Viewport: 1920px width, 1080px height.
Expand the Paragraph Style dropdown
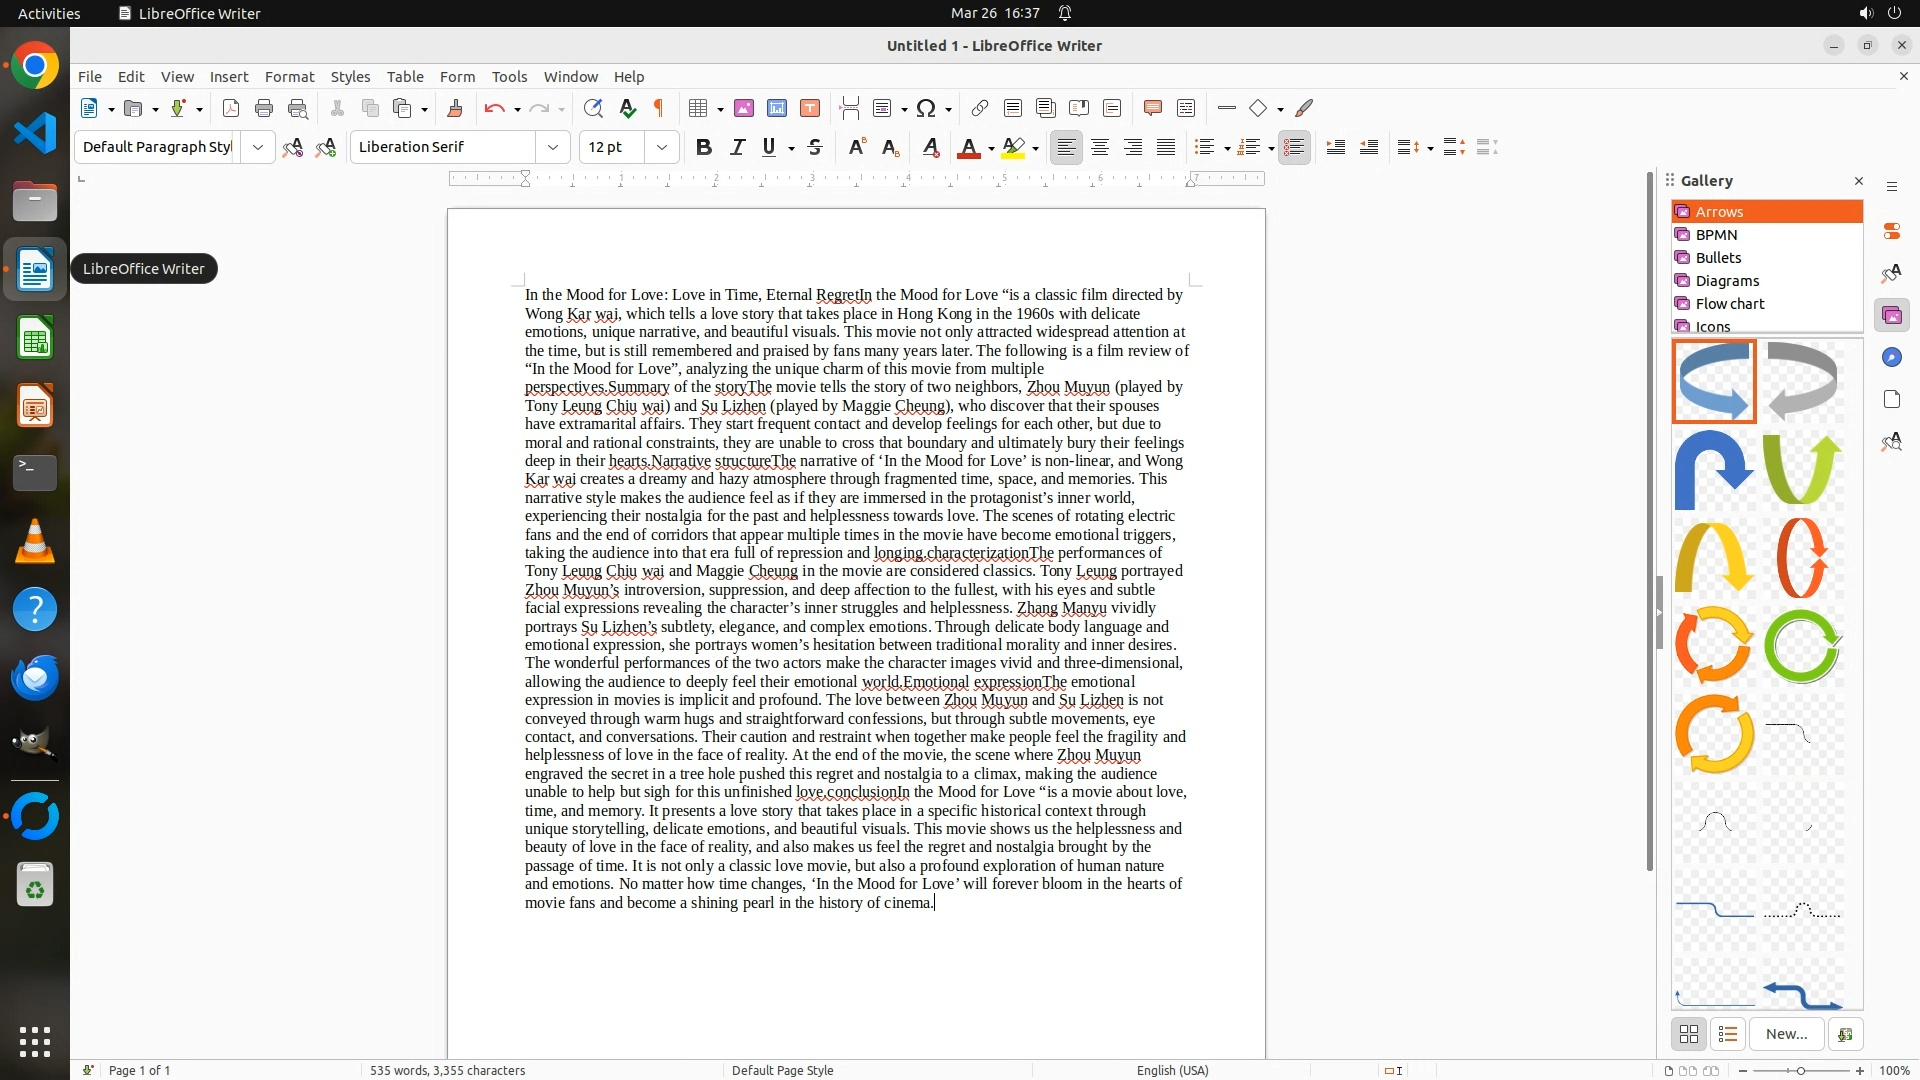258,147
